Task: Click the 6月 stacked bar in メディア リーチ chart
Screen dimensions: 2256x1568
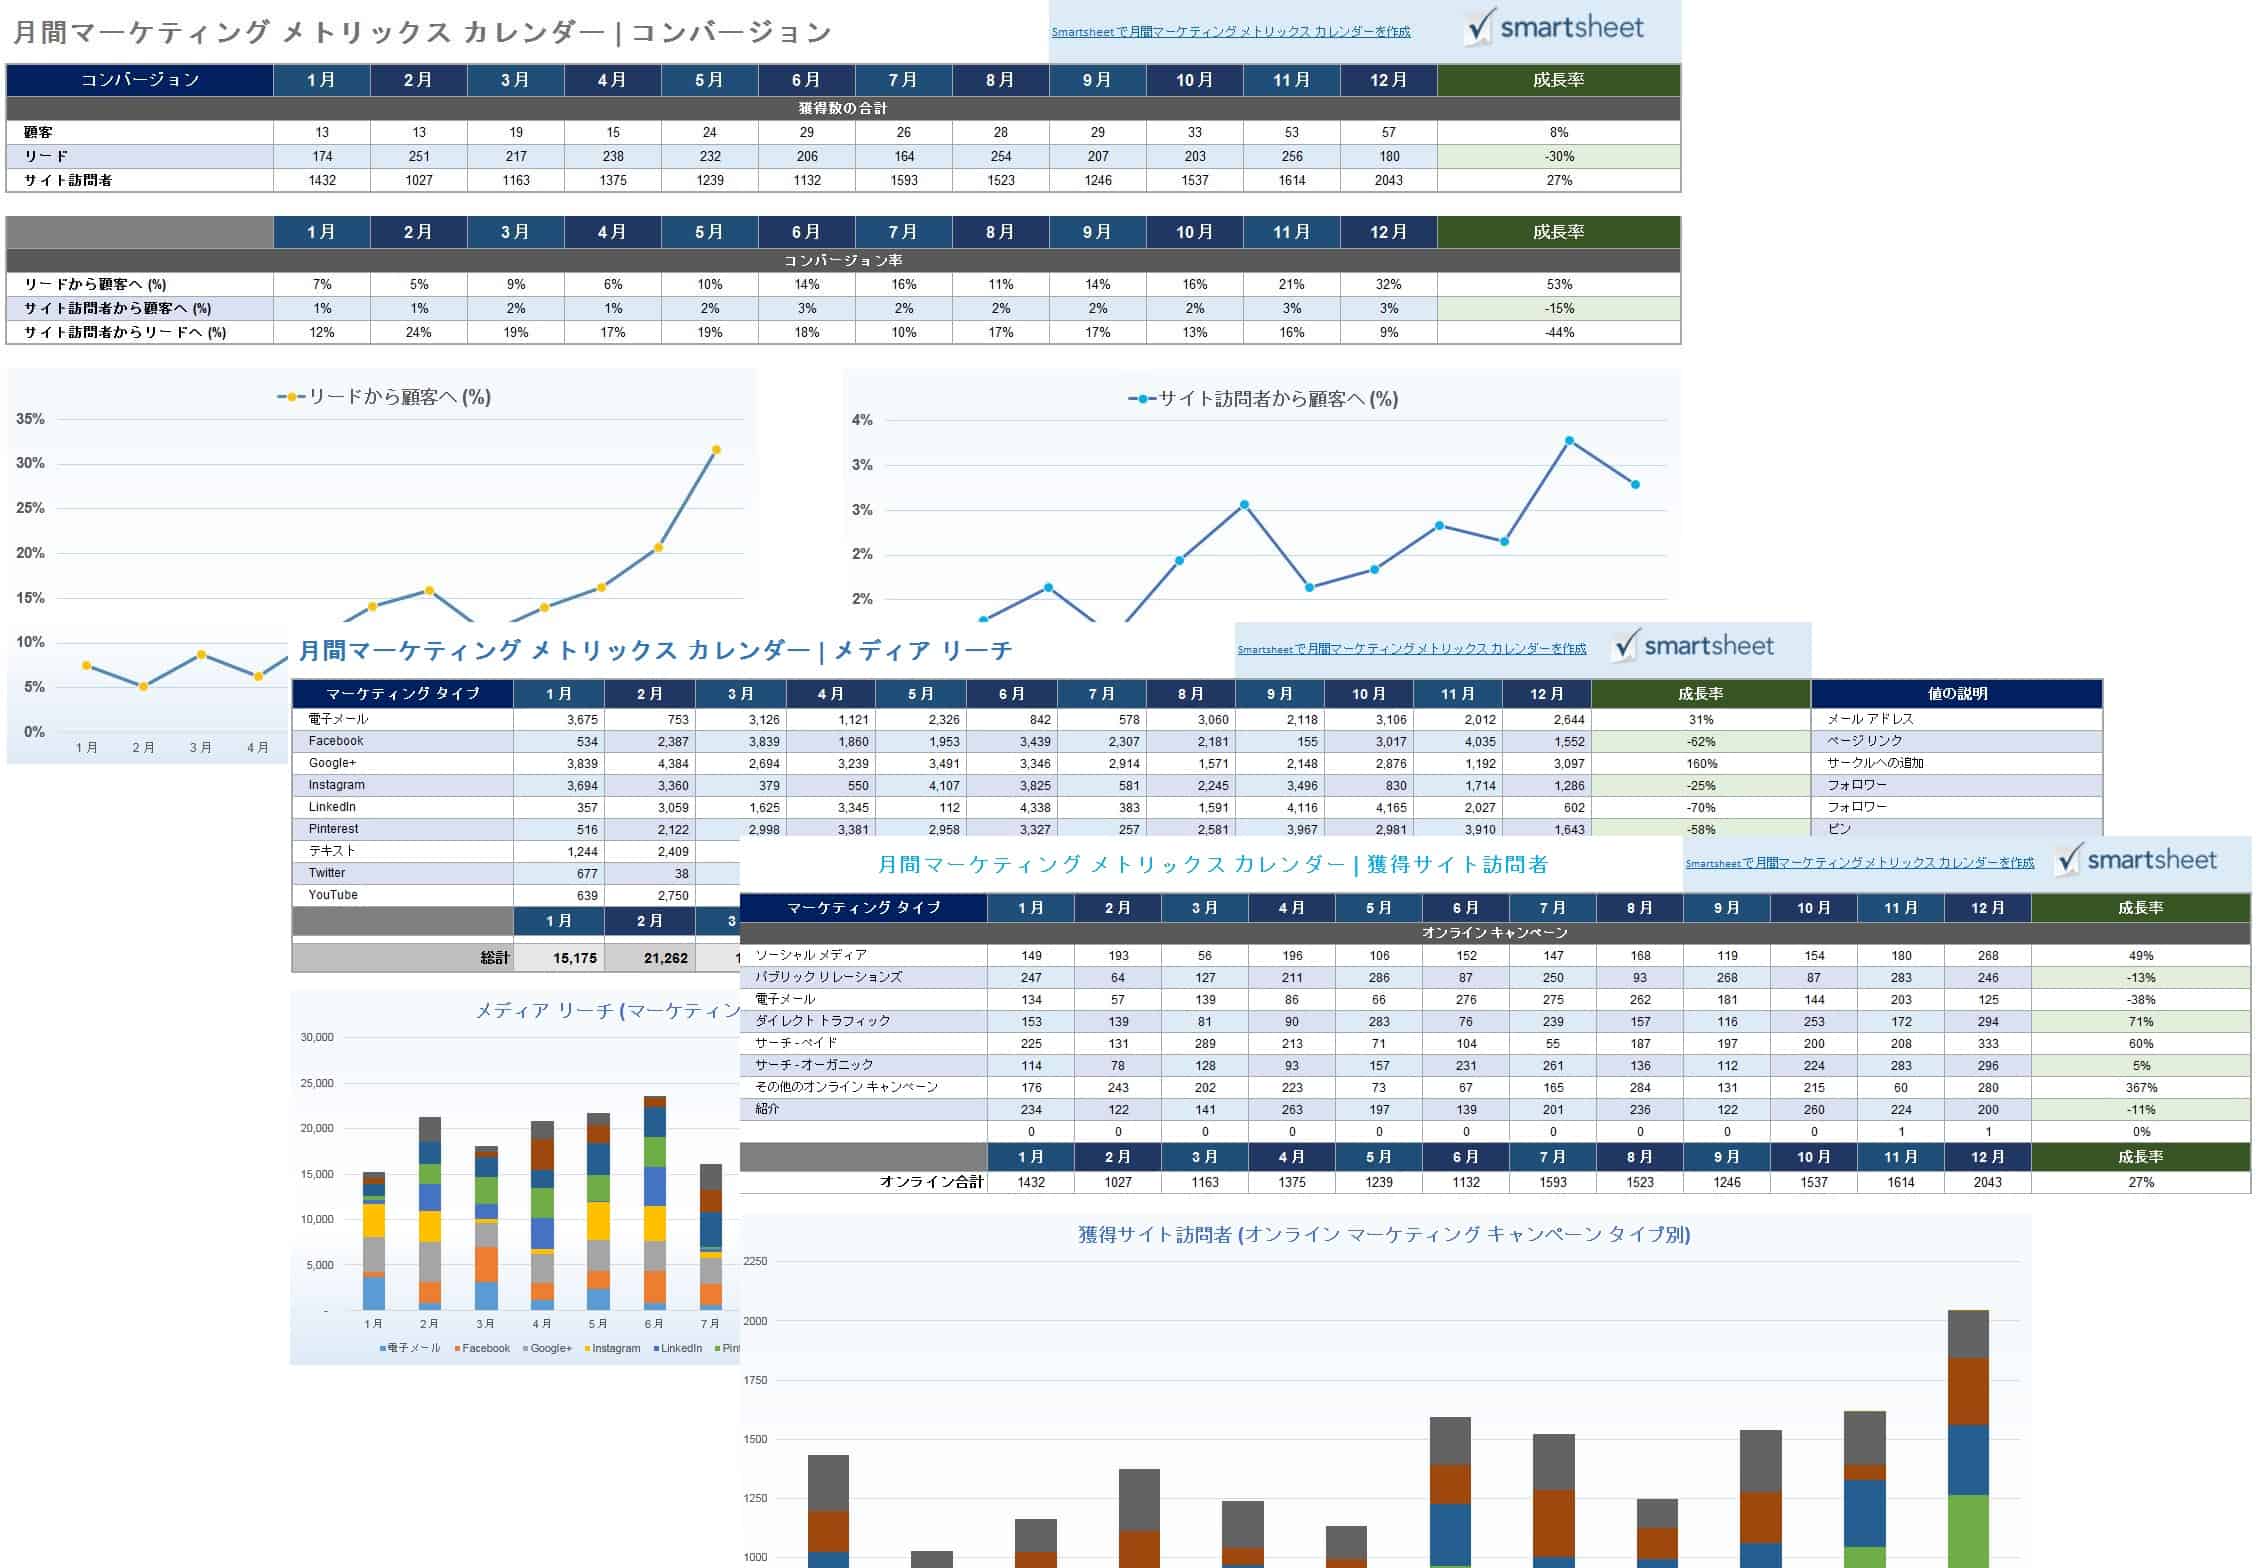Action: [x=654, y=1203]
